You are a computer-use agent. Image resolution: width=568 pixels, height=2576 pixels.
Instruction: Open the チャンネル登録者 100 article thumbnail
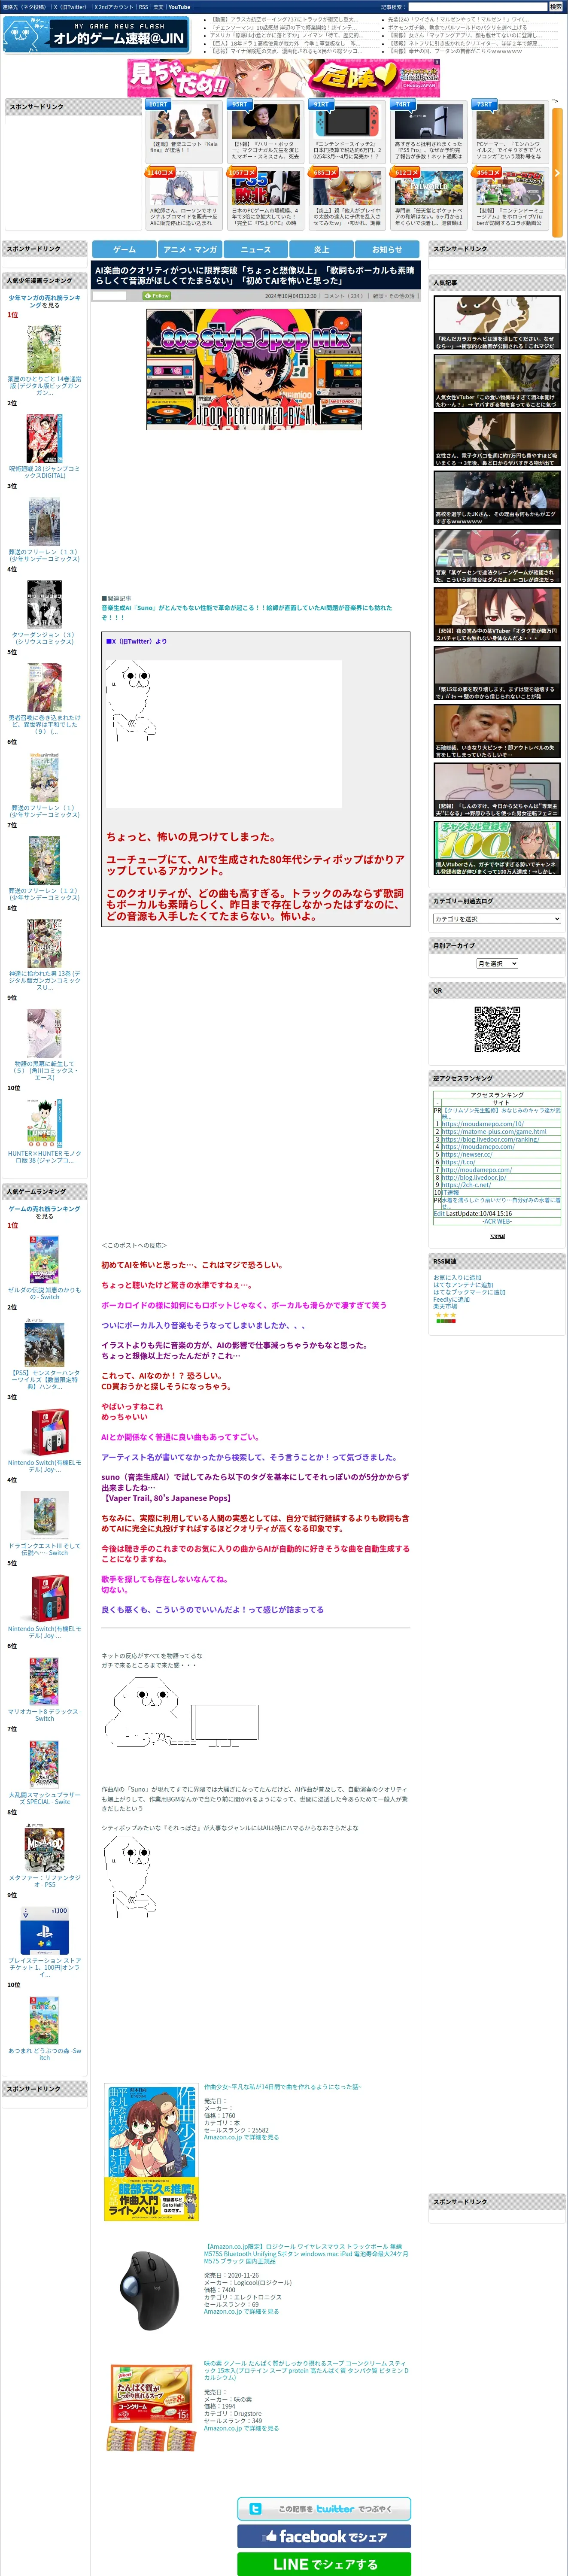click(x=497, y=848)
